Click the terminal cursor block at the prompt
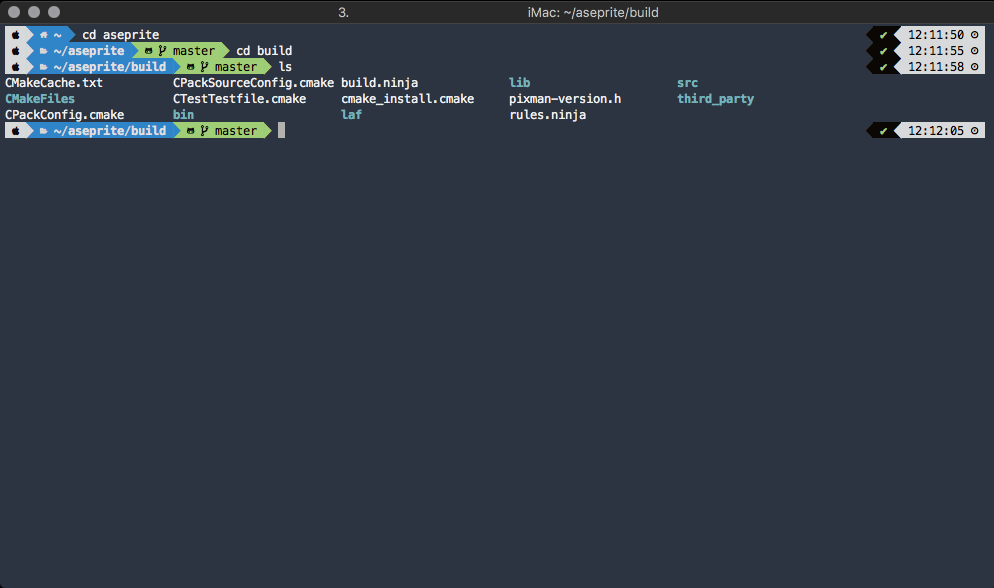Screen dimensions: 994x588 pos(281,131)
